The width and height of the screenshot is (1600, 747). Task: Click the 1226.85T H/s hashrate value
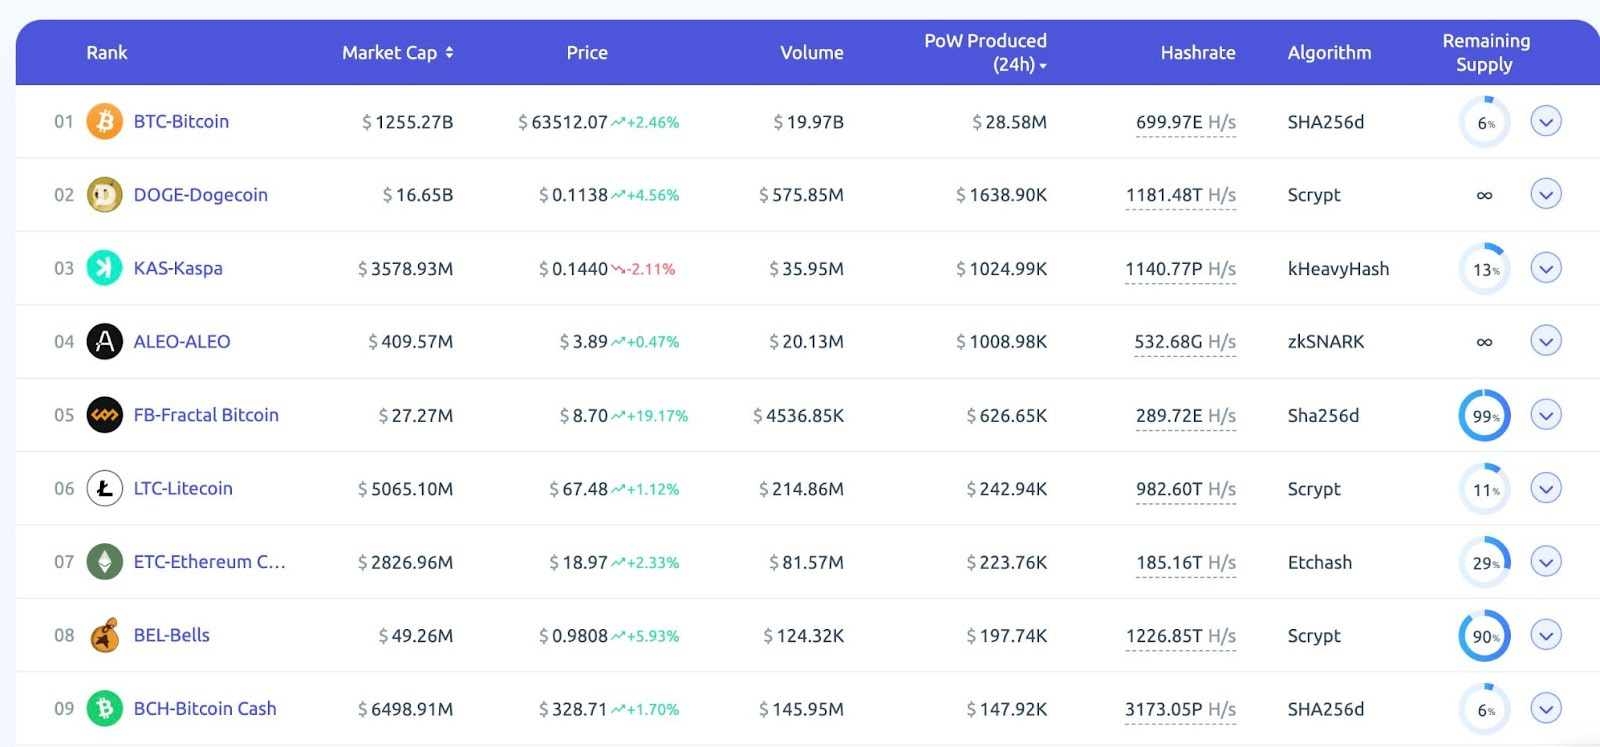1181,636
